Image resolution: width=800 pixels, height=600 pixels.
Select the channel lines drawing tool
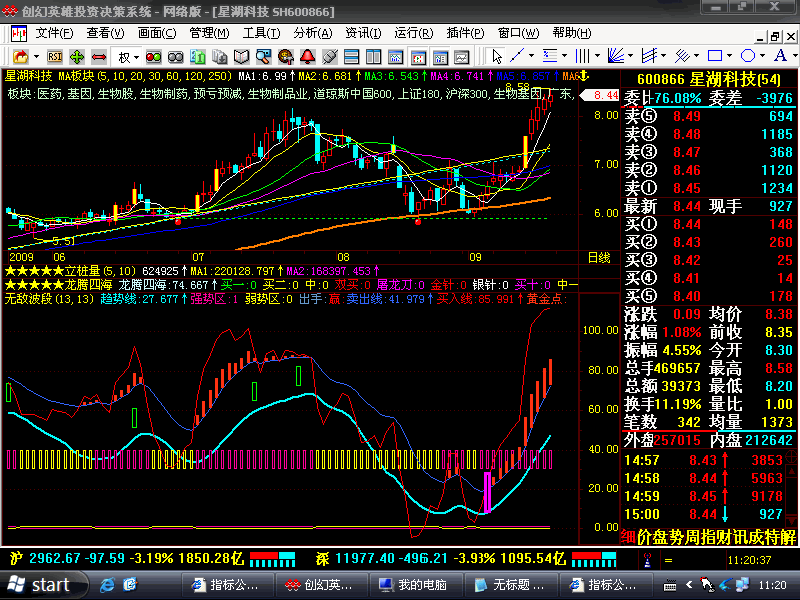click(x=648, y=55)
